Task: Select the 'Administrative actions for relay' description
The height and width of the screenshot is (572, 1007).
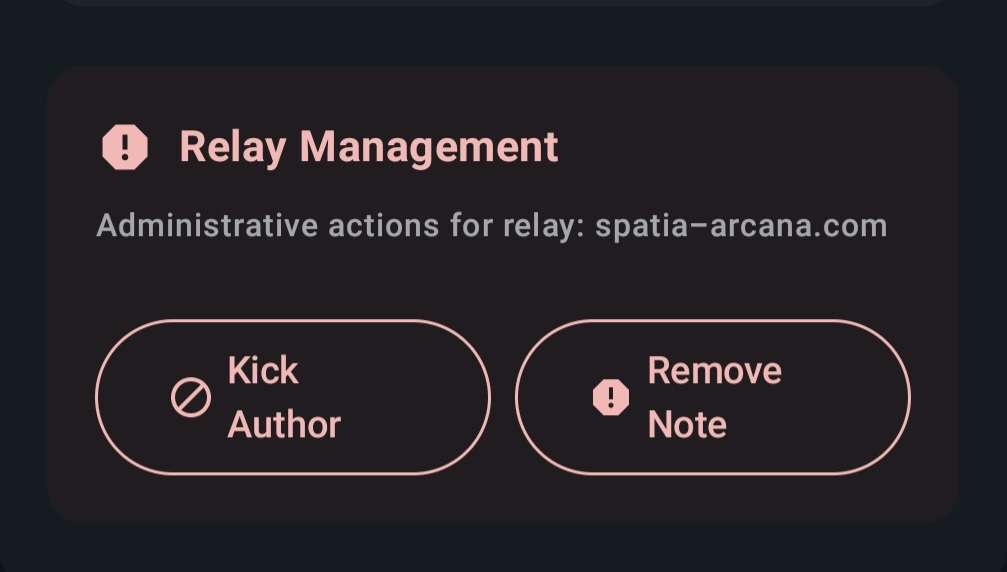Action: tap(341, 226)
